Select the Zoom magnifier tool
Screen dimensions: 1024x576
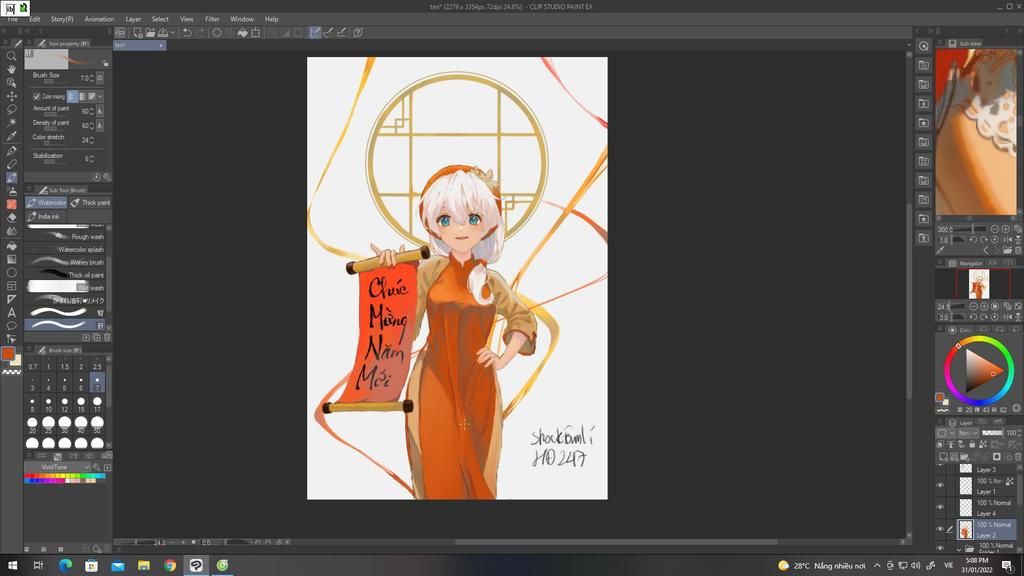click(11, 56)
